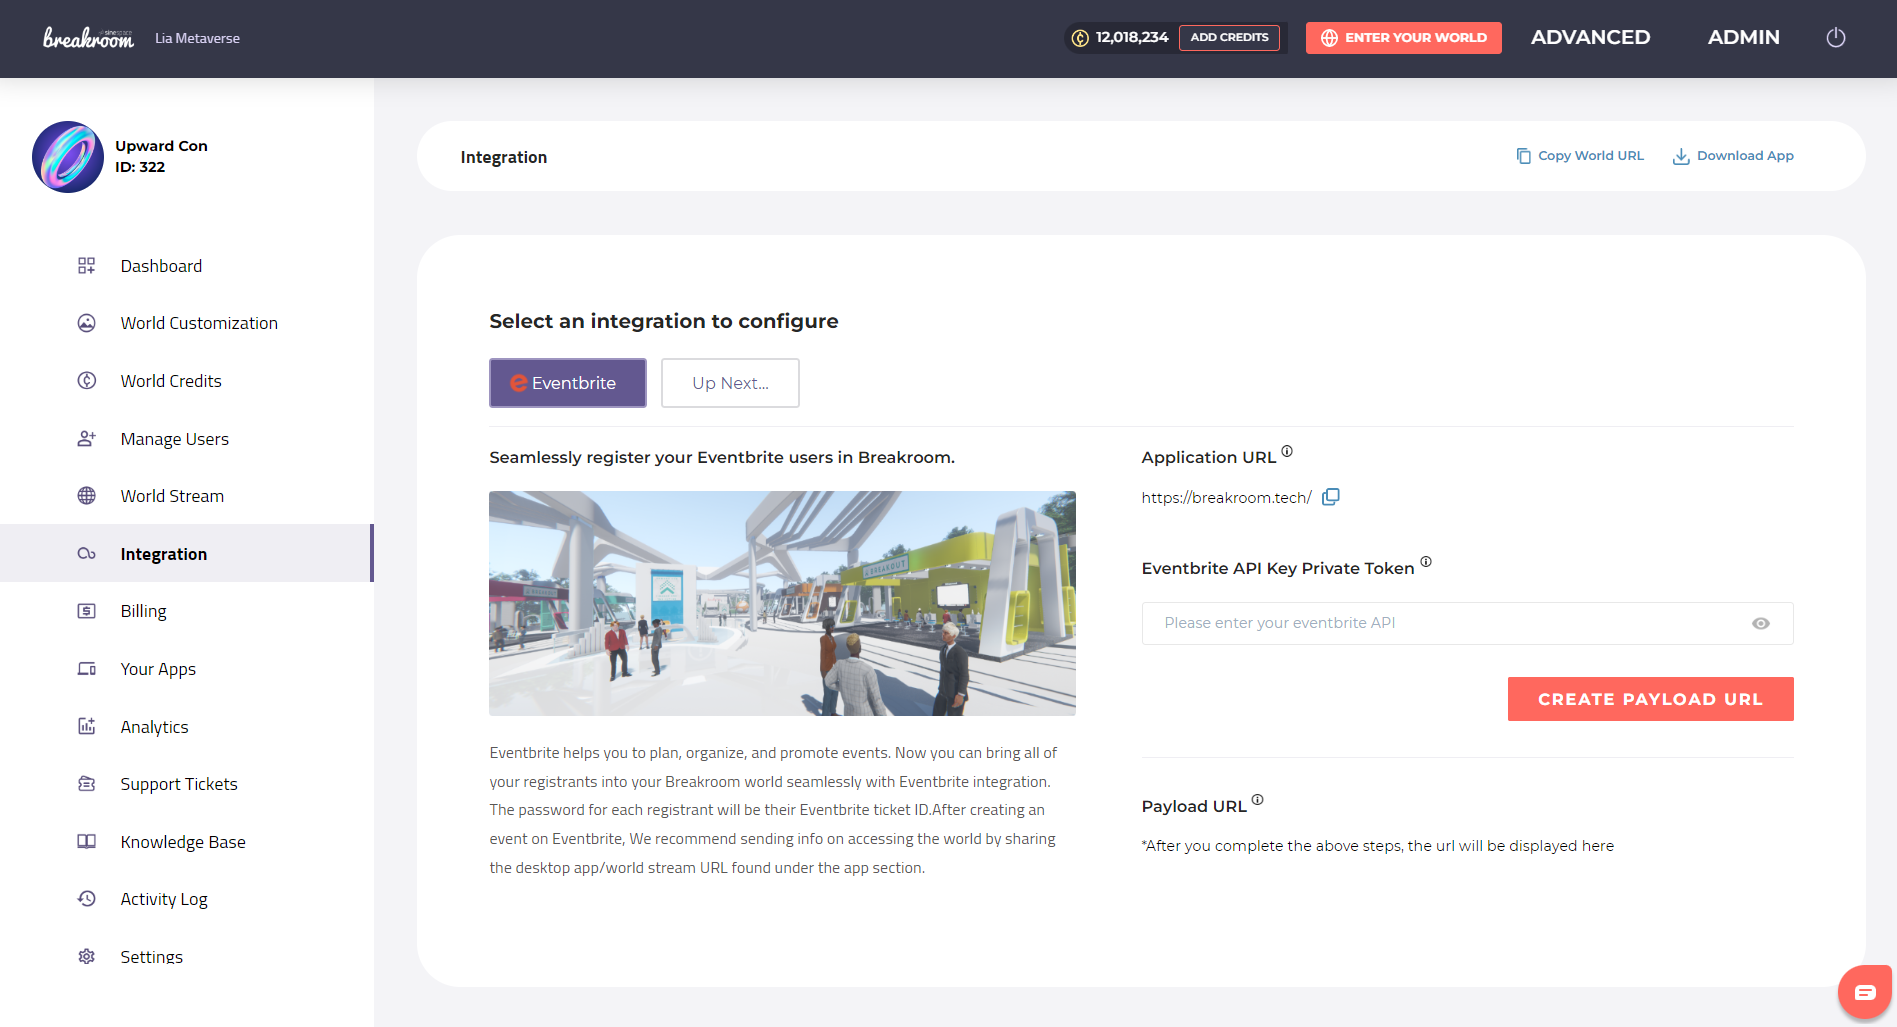Viewport: 1897px width, 1027px height.
Task: Open the Analytics section
Action: [155, 727]
